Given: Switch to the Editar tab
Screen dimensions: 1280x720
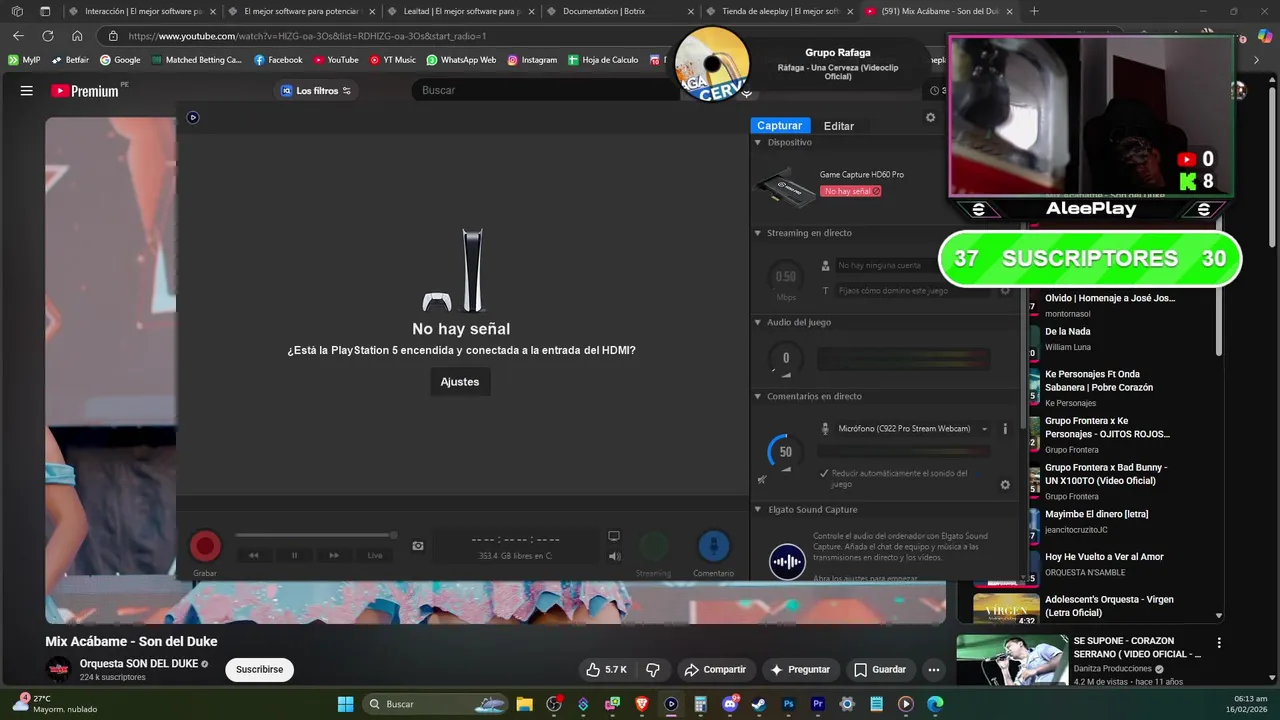Looking at the screenshot, I should click(838, 126).
